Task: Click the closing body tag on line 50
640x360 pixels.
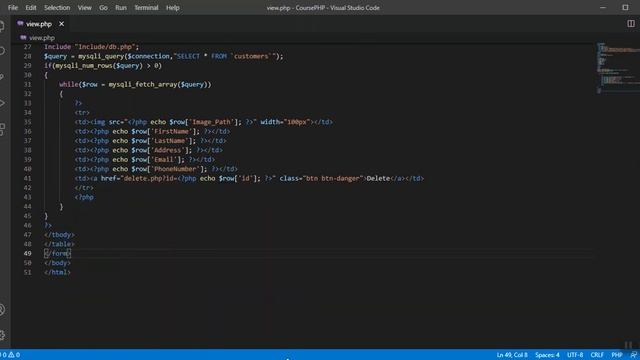Action: (x=57, y=263)
